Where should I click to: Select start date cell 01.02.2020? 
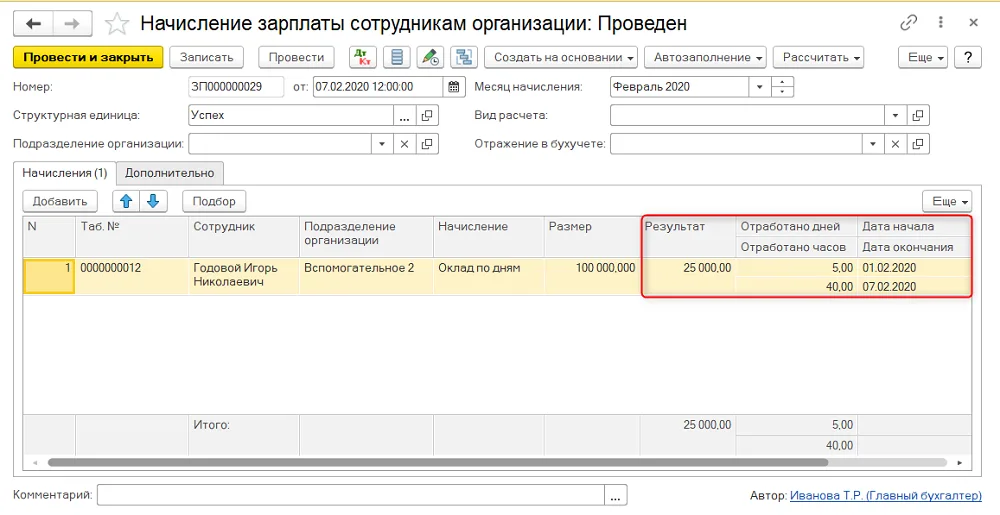click(914, 268)
